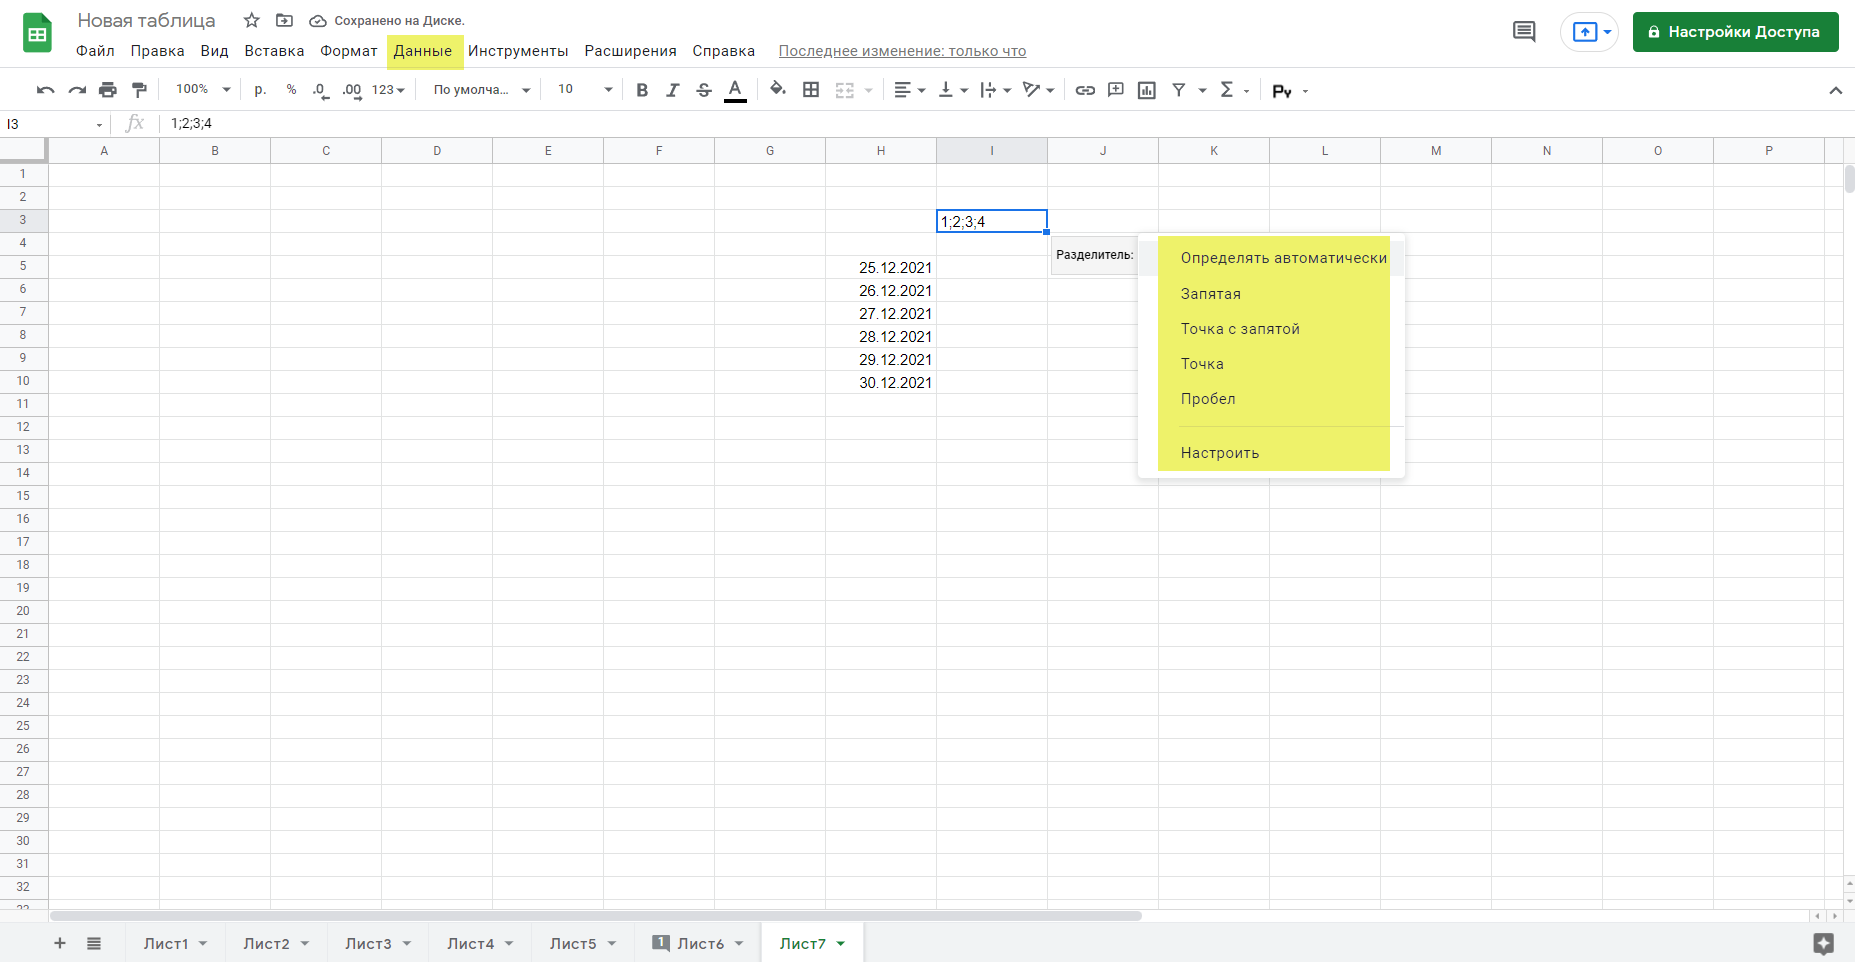
Task: Open fill color picker
Action: (778, 90)
